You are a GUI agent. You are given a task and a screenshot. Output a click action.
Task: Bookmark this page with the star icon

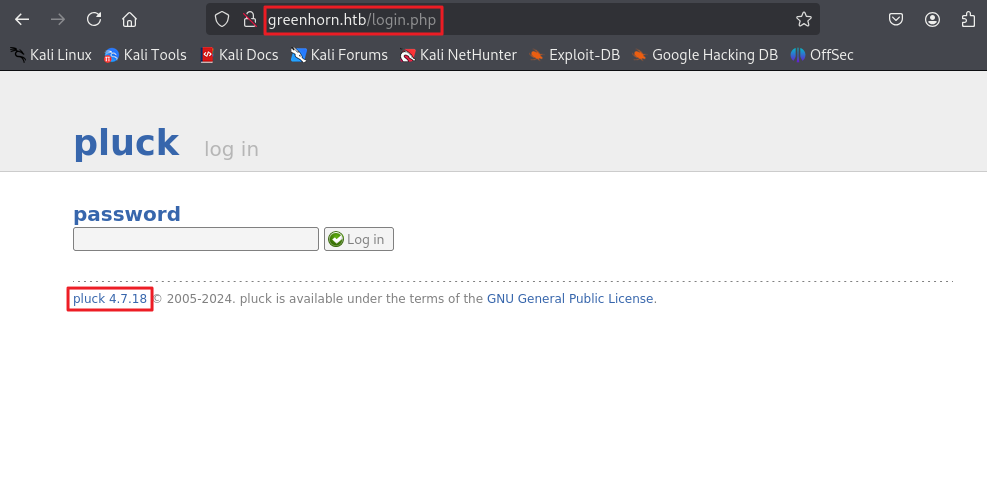pos(804,20)
